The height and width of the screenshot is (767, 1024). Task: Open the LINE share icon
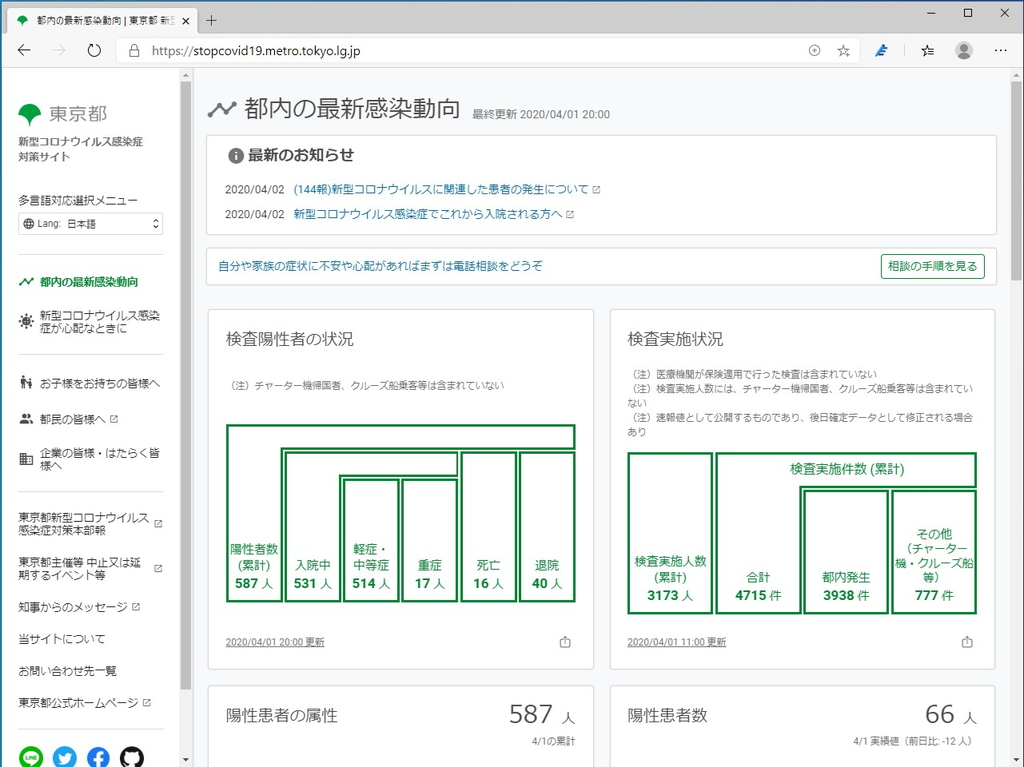pyautogui.click(x=31, y=757)
